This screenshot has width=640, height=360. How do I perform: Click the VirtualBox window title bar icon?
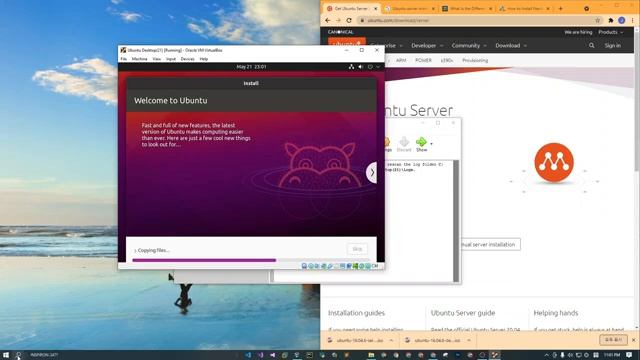pyautogui.click(x=123, y=50)
